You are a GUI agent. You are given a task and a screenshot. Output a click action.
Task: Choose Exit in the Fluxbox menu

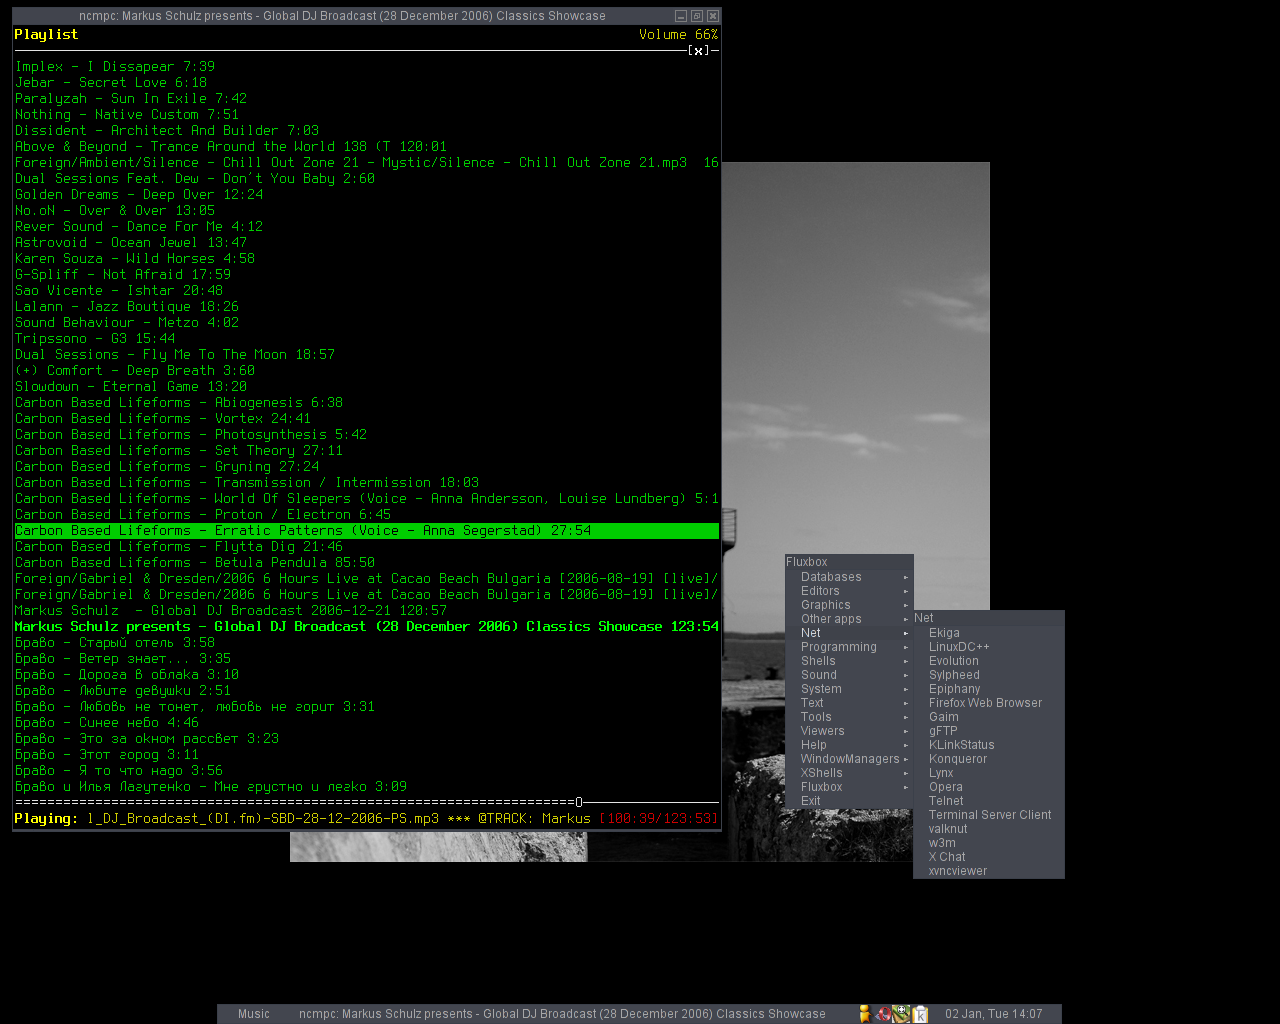(x=810, y=801)
